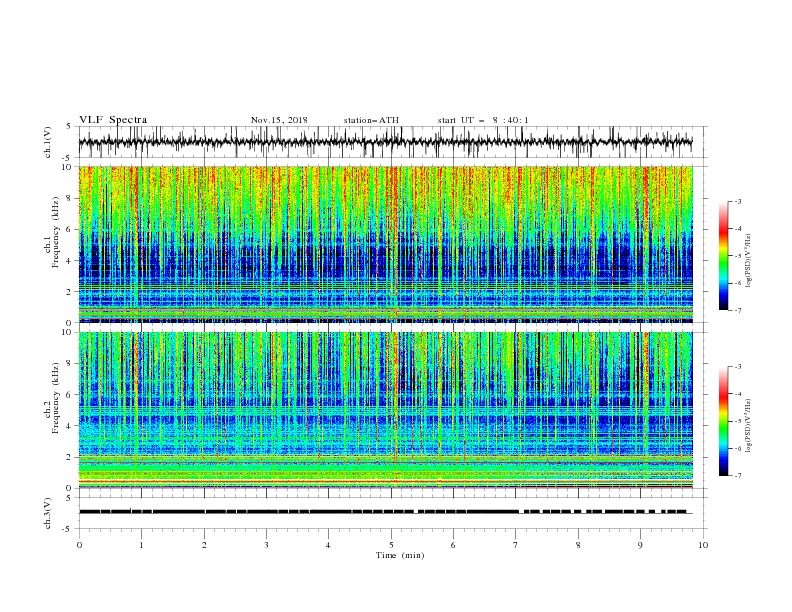This screenshot has width=792, height=612.
Task: Click the time axis tick label '1'
Action: pos(141,545)
